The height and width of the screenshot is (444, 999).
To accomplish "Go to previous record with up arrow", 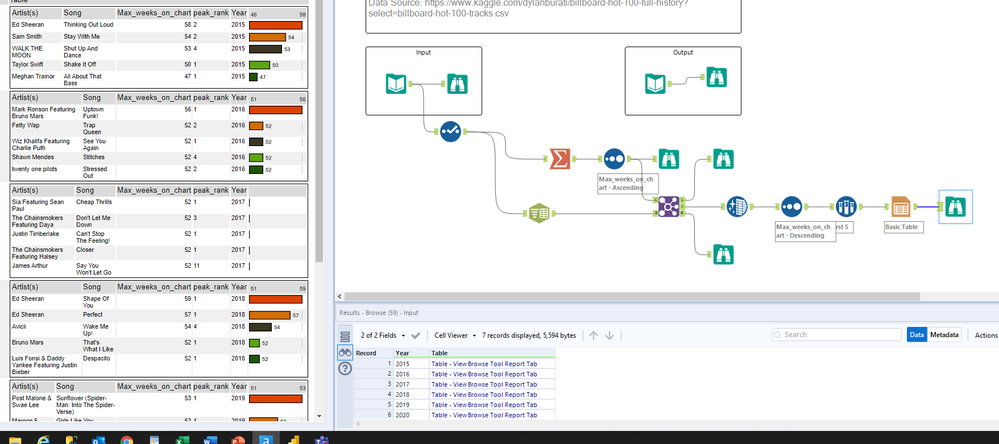I will pyautogui.click(x=593, y=335).
